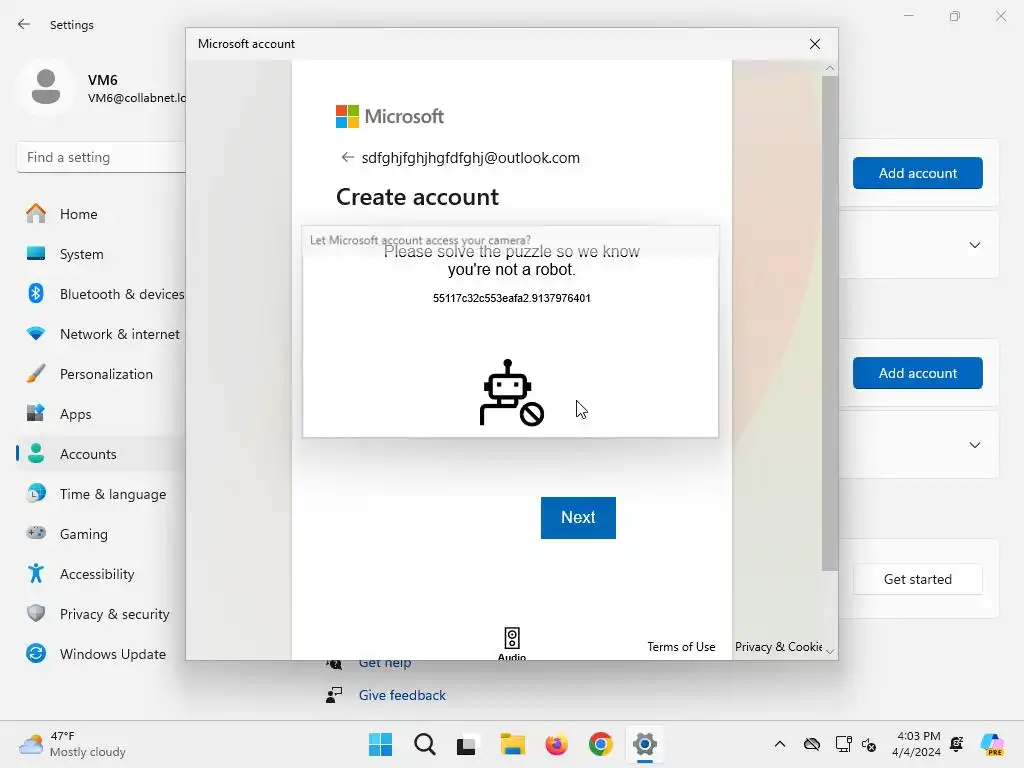The height and width of the screenshot is (768, 1024).
Task: Launch Google Chrome from taskbar
Action: pos(601,744)
